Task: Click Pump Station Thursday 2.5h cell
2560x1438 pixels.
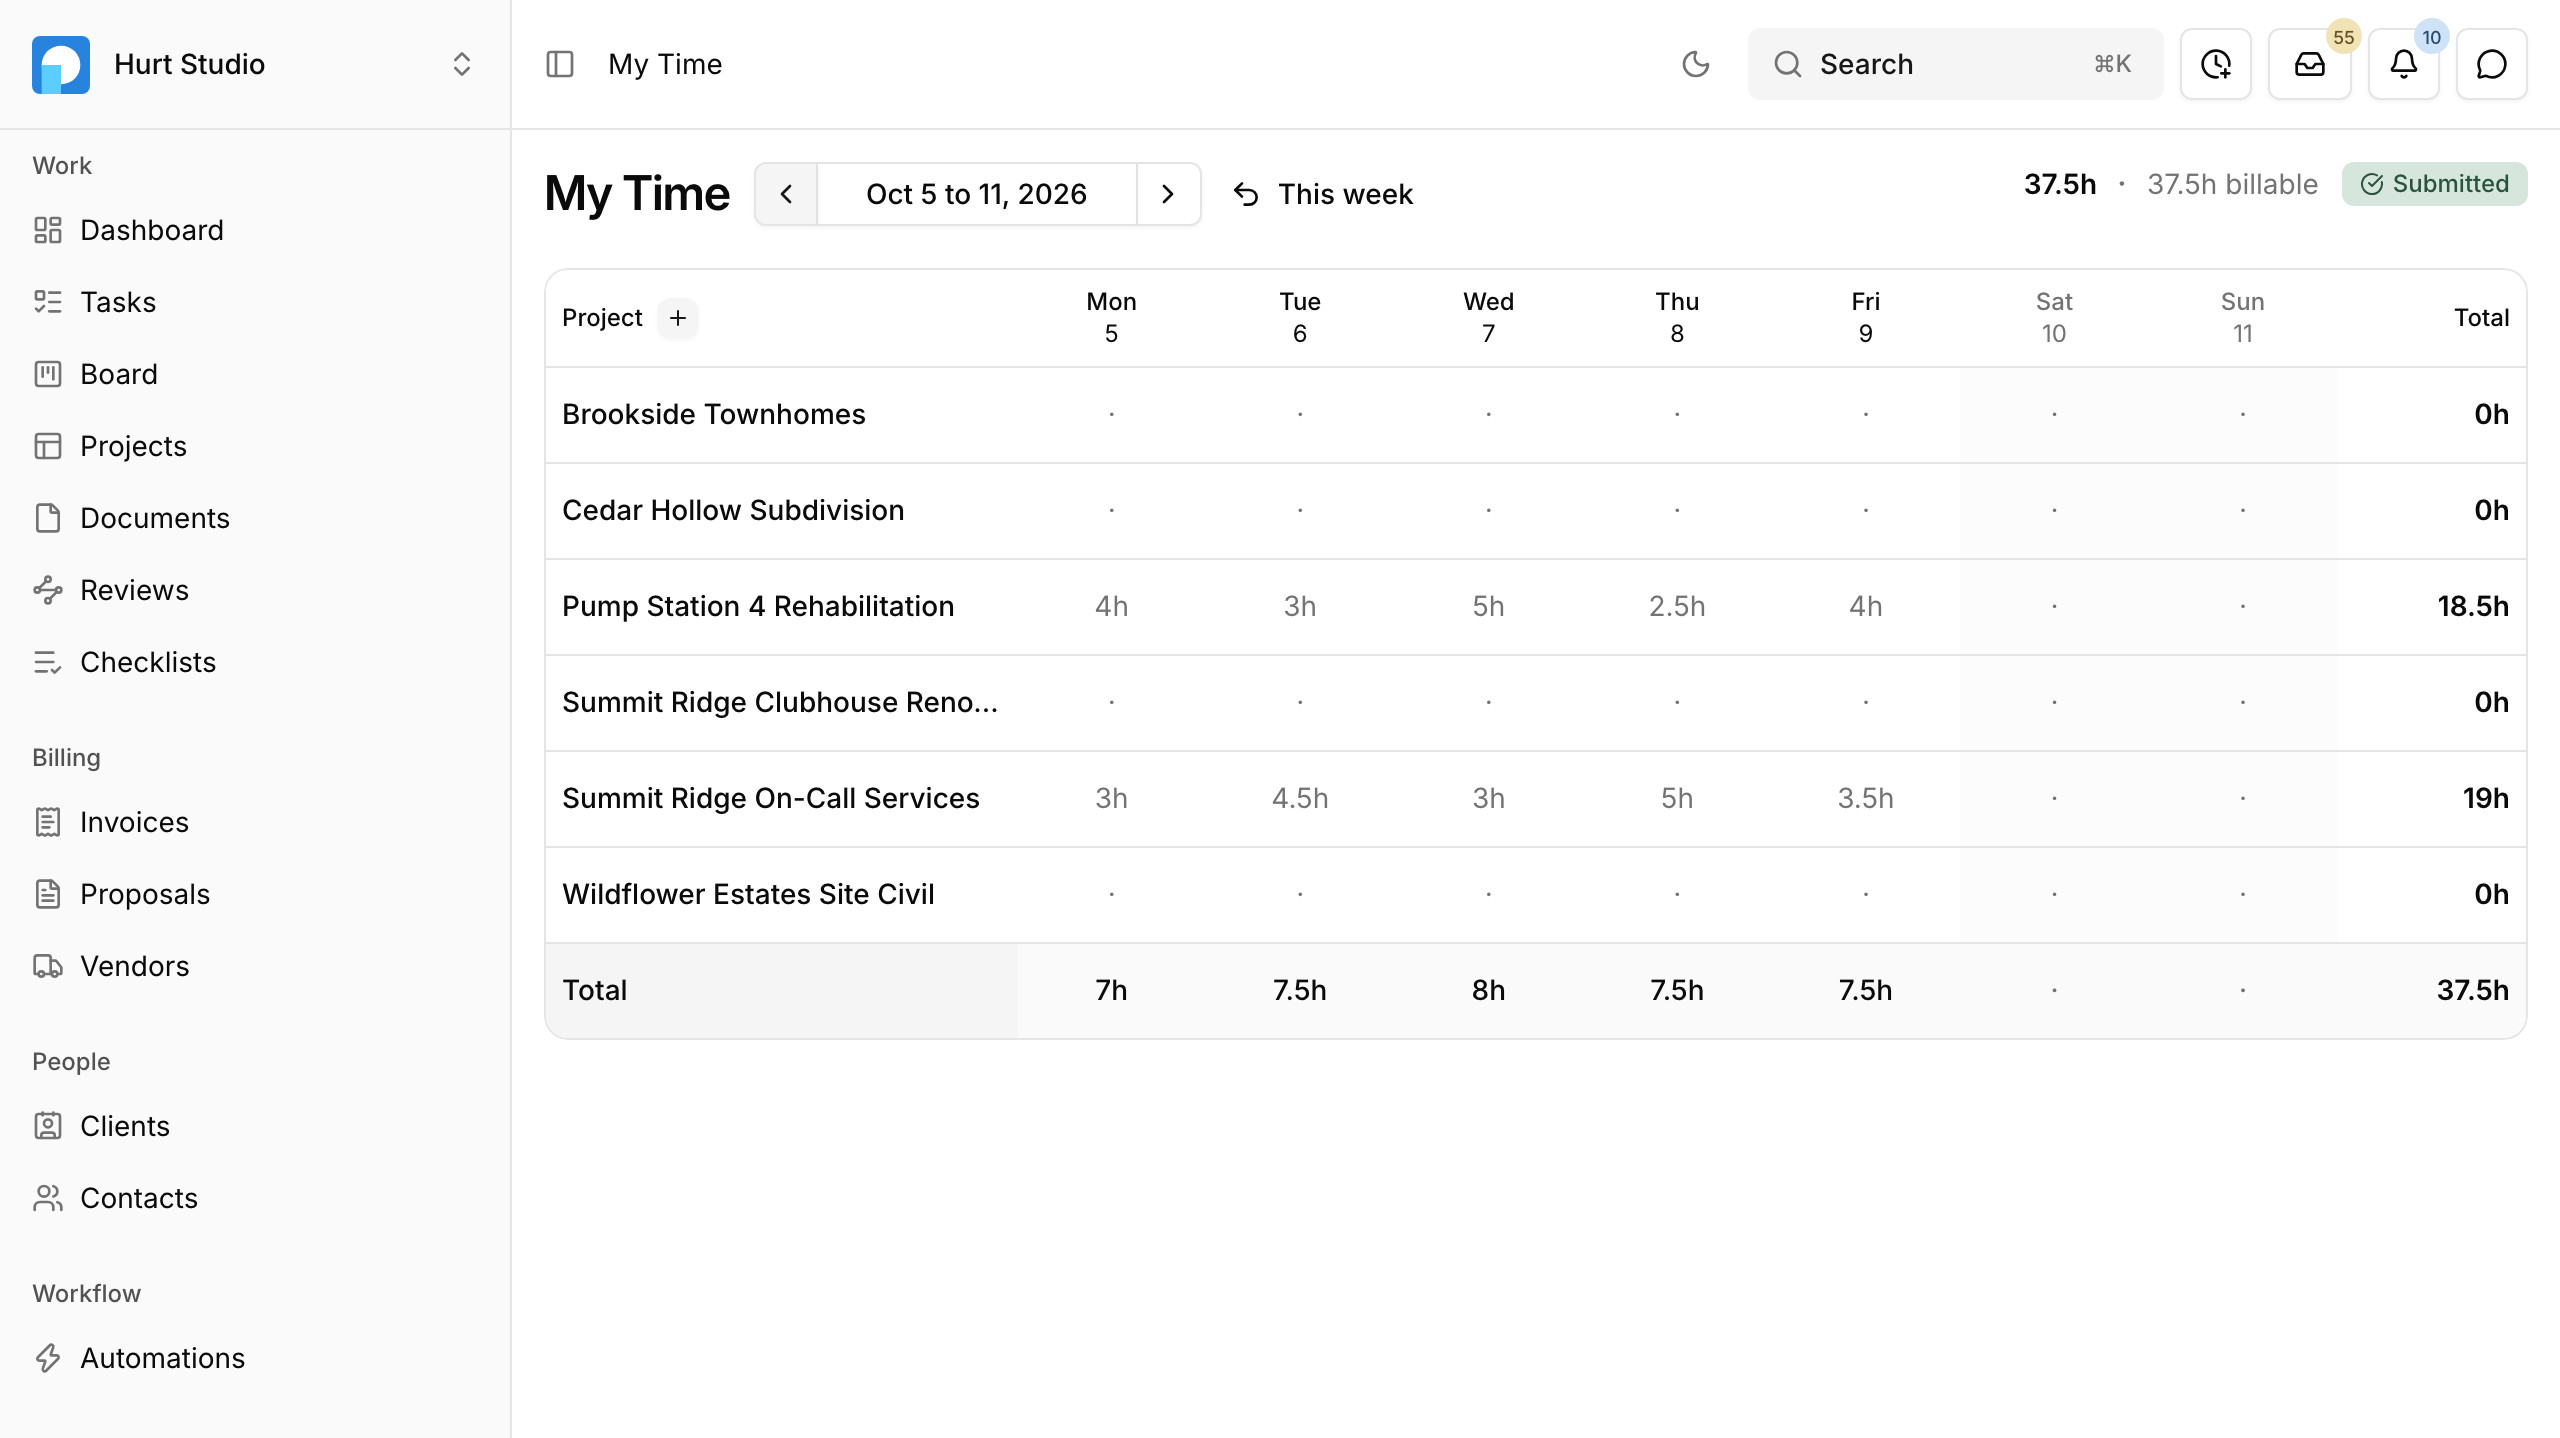Action: 1677,606
